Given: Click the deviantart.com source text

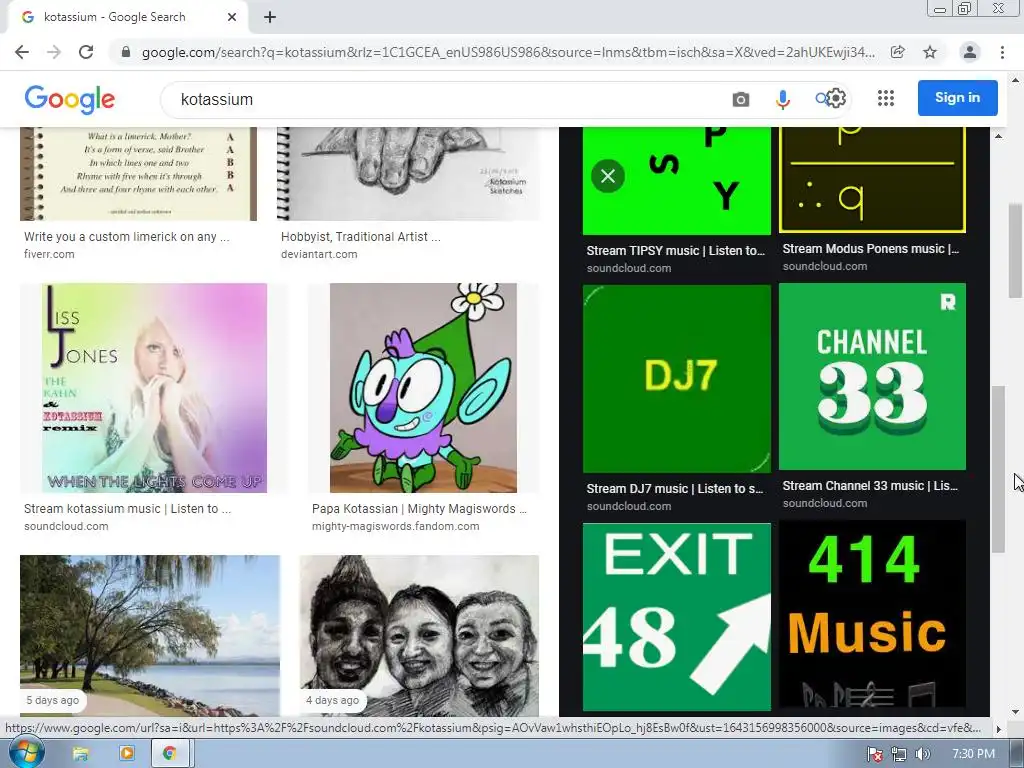Looking at the screenshot, I should [x=319, y=254].
